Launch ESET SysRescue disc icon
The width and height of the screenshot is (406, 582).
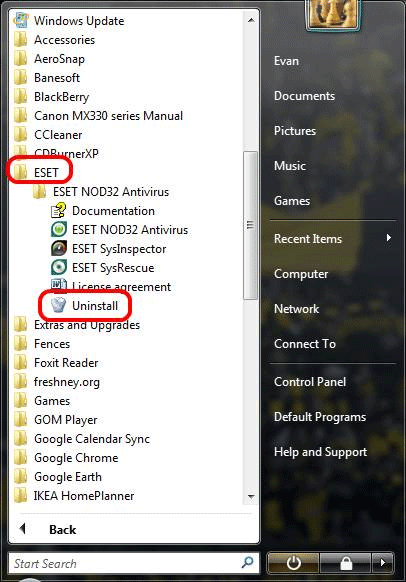click(x=59, y=267)
